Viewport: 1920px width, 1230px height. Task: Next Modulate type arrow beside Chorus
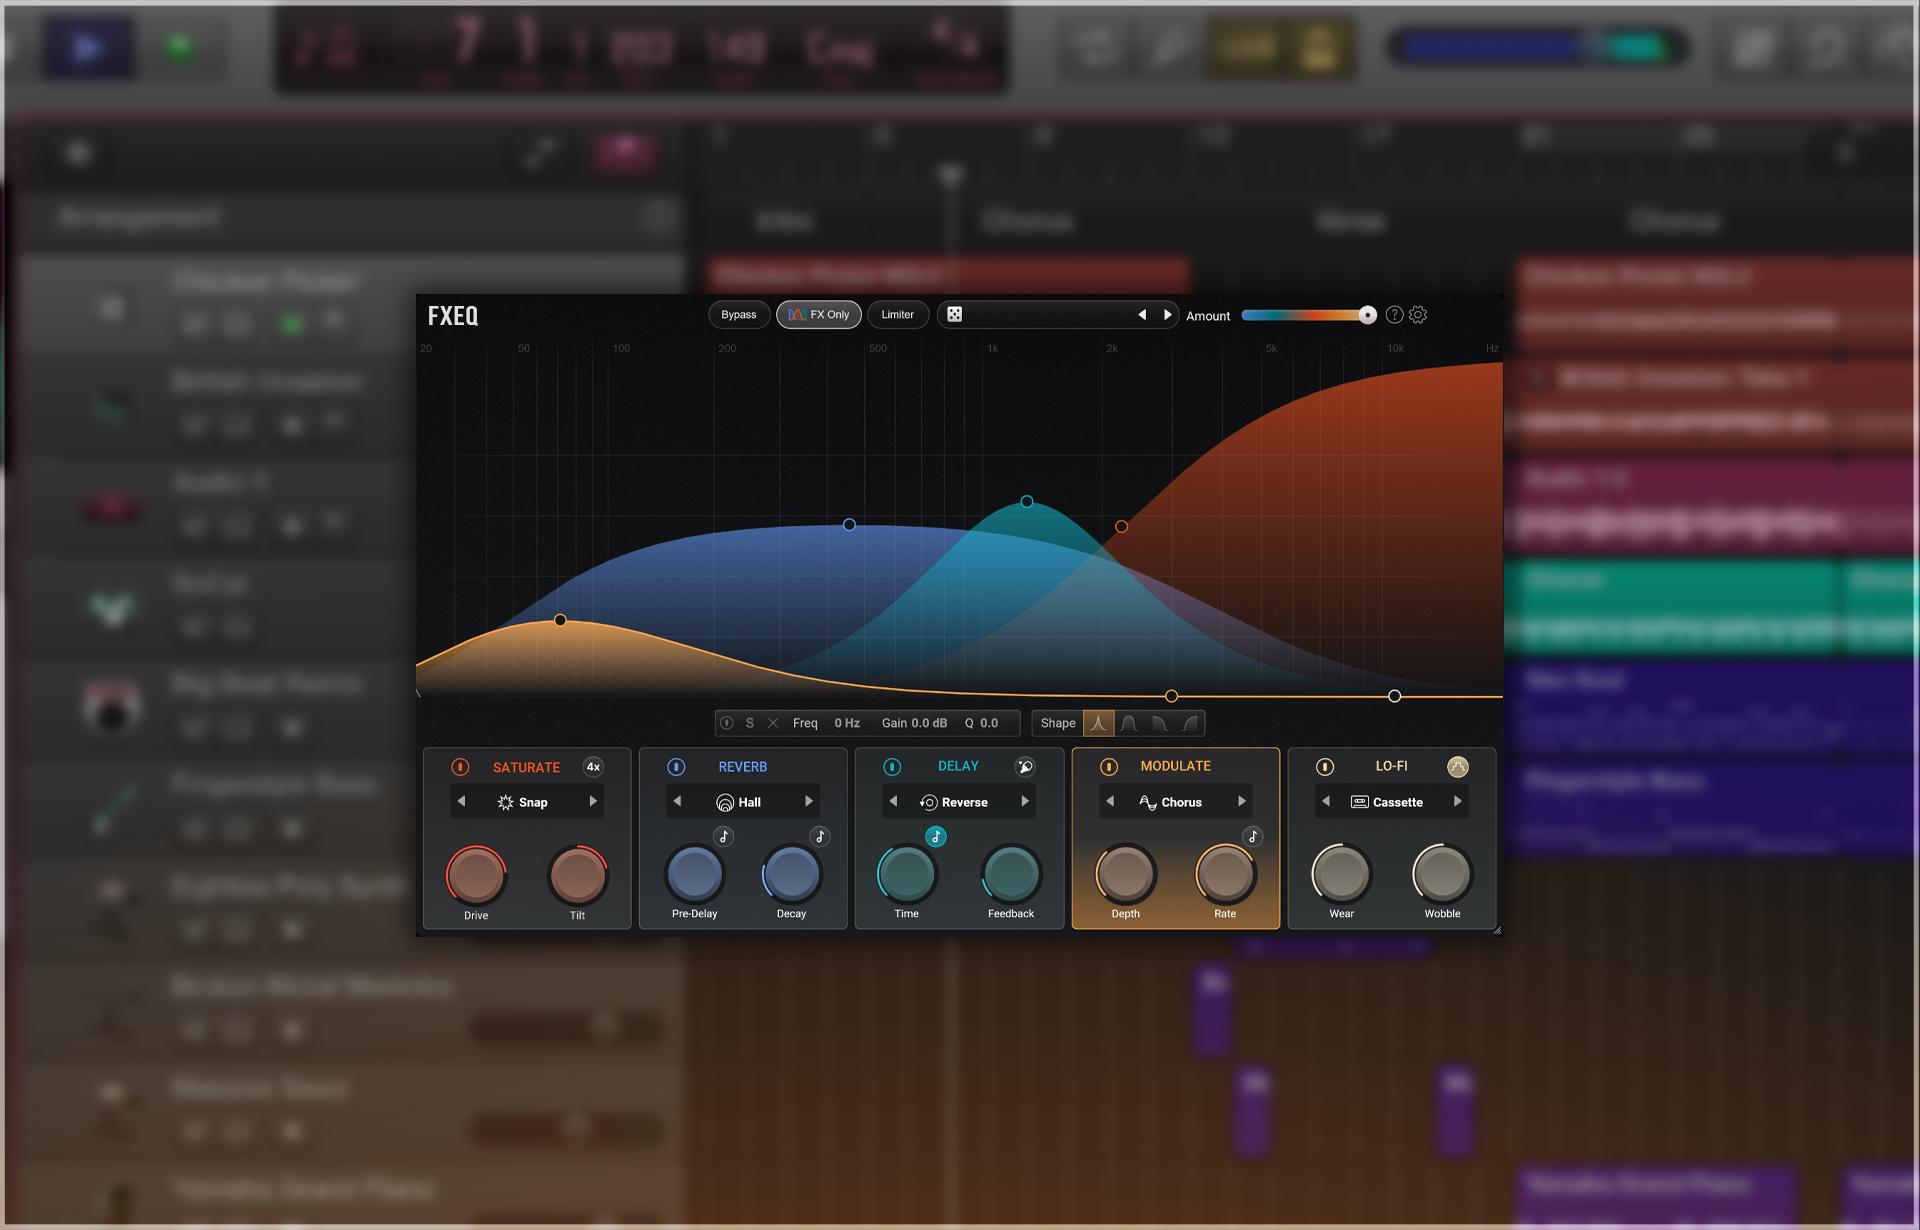(x=1241, y=802)
